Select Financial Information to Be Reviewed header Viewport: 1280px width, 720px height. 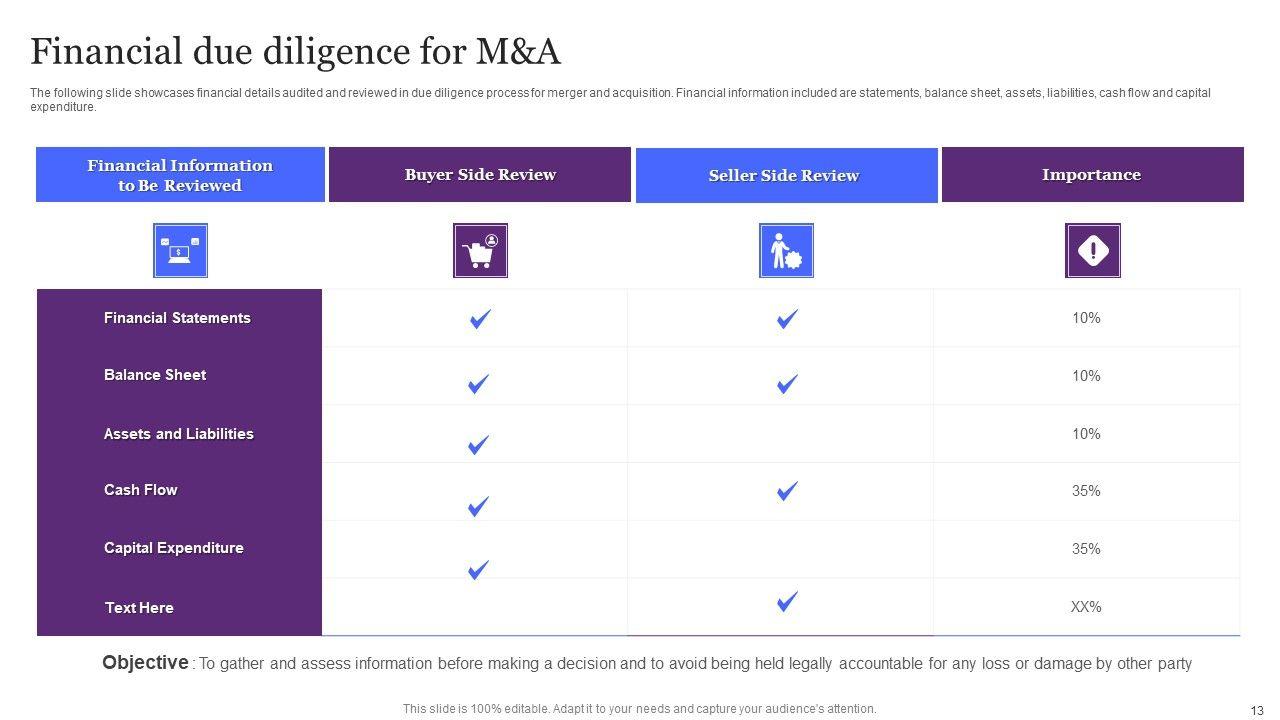click(180, 175)
